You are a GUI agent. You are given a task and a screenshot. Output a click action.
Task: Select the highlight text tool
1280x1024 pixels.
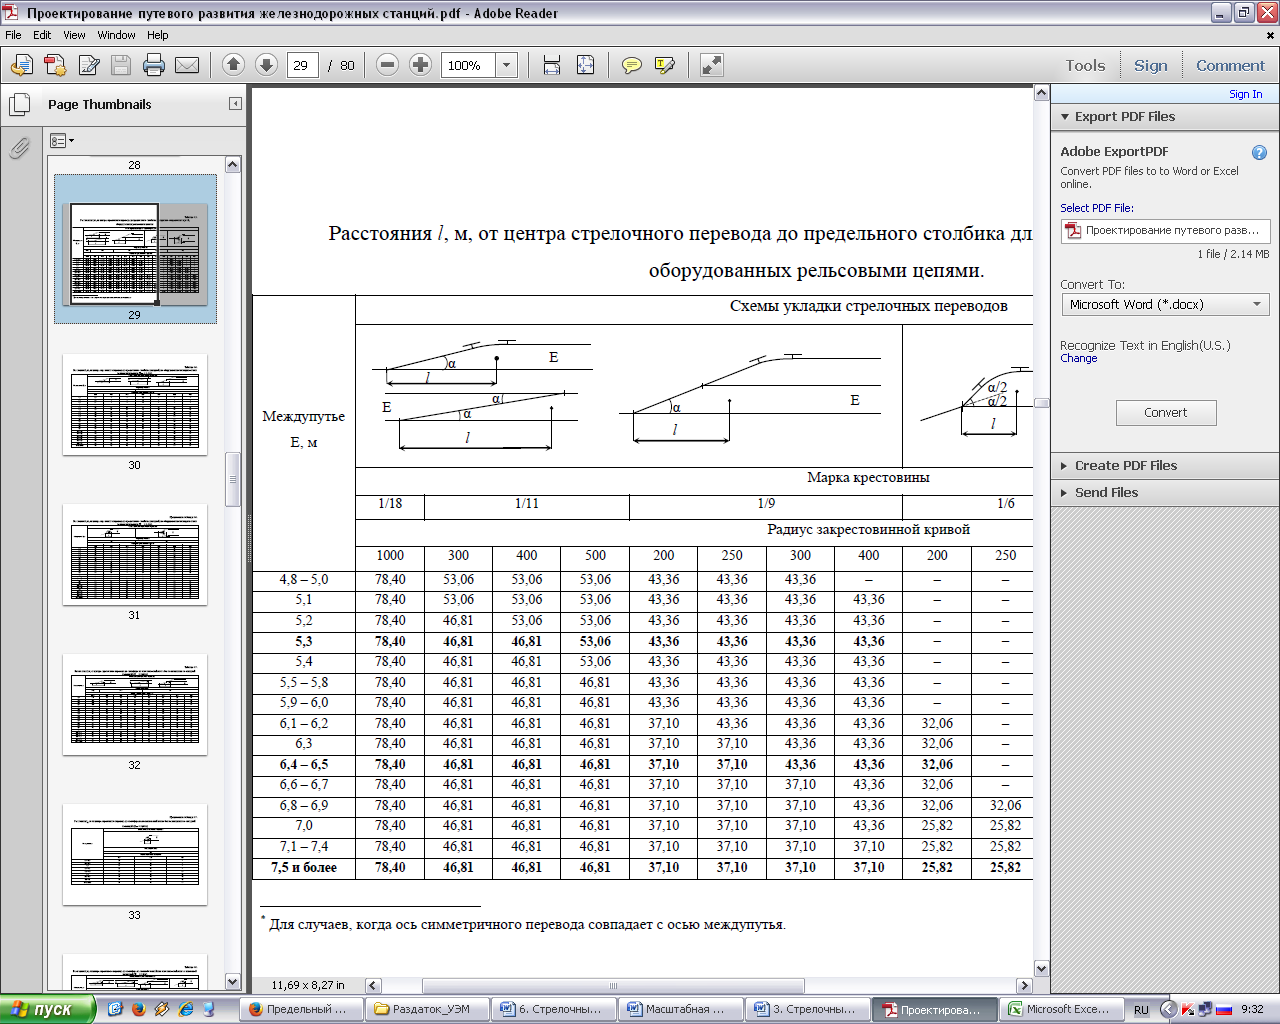tap(664, 66)
